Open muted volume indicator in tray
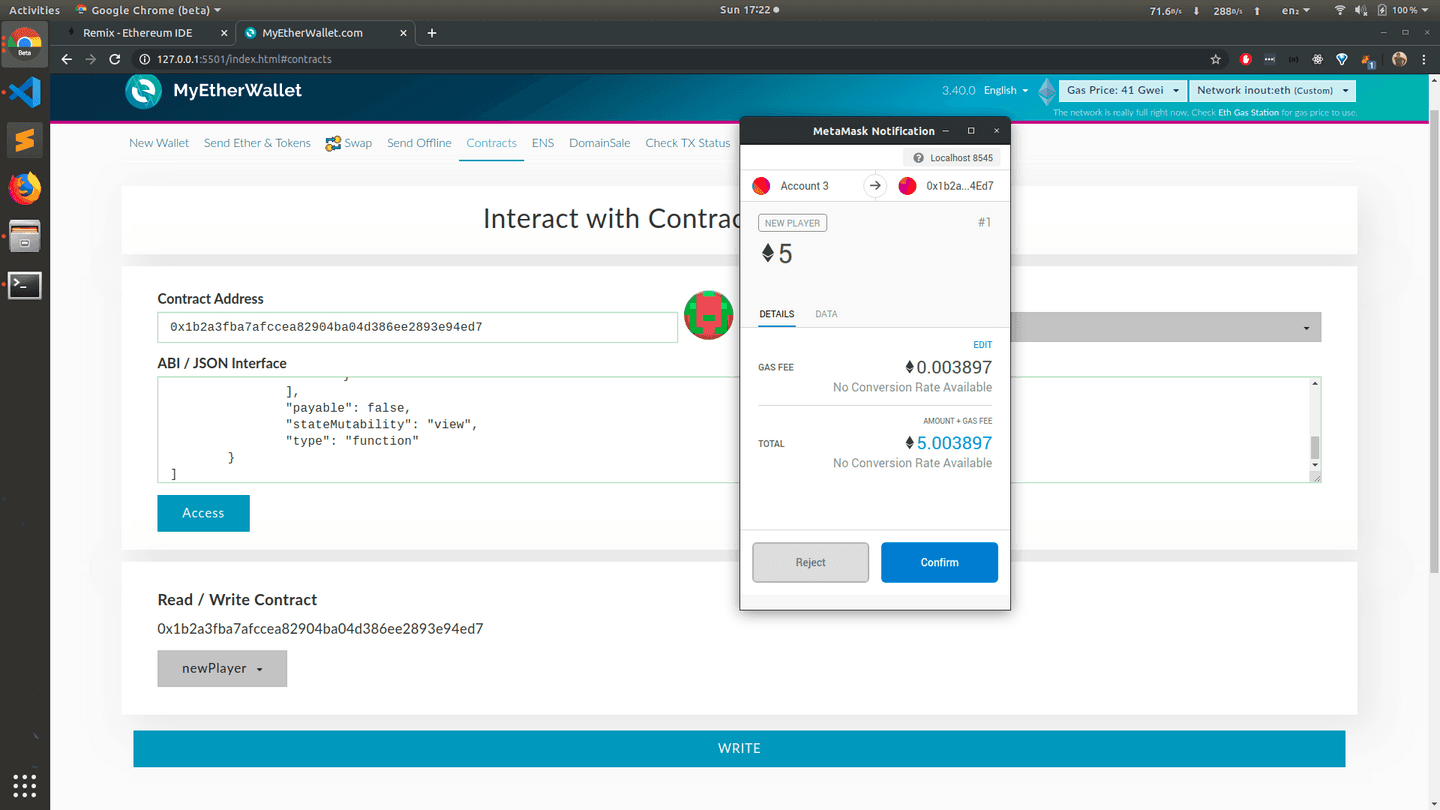 (x=1362, y=10)
